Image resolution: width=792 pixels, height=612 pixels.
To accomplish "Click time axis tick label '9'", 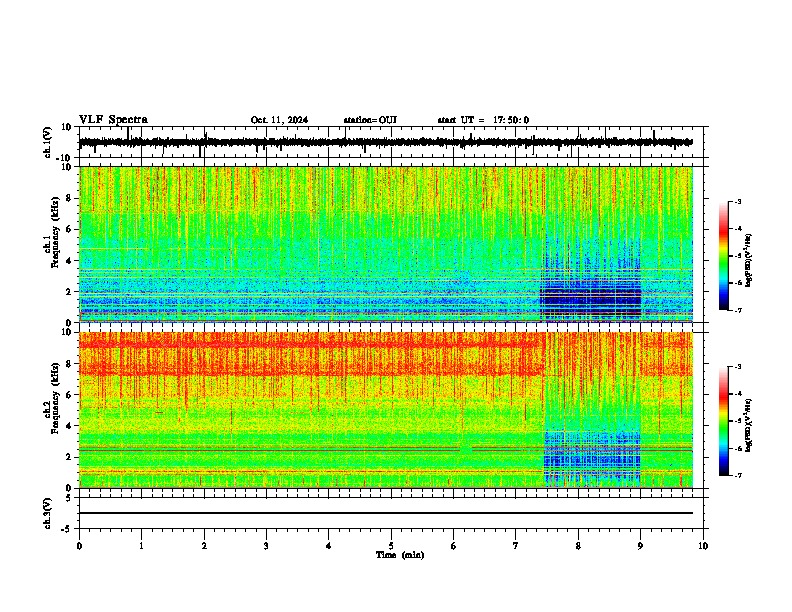I will coord(640,546).
